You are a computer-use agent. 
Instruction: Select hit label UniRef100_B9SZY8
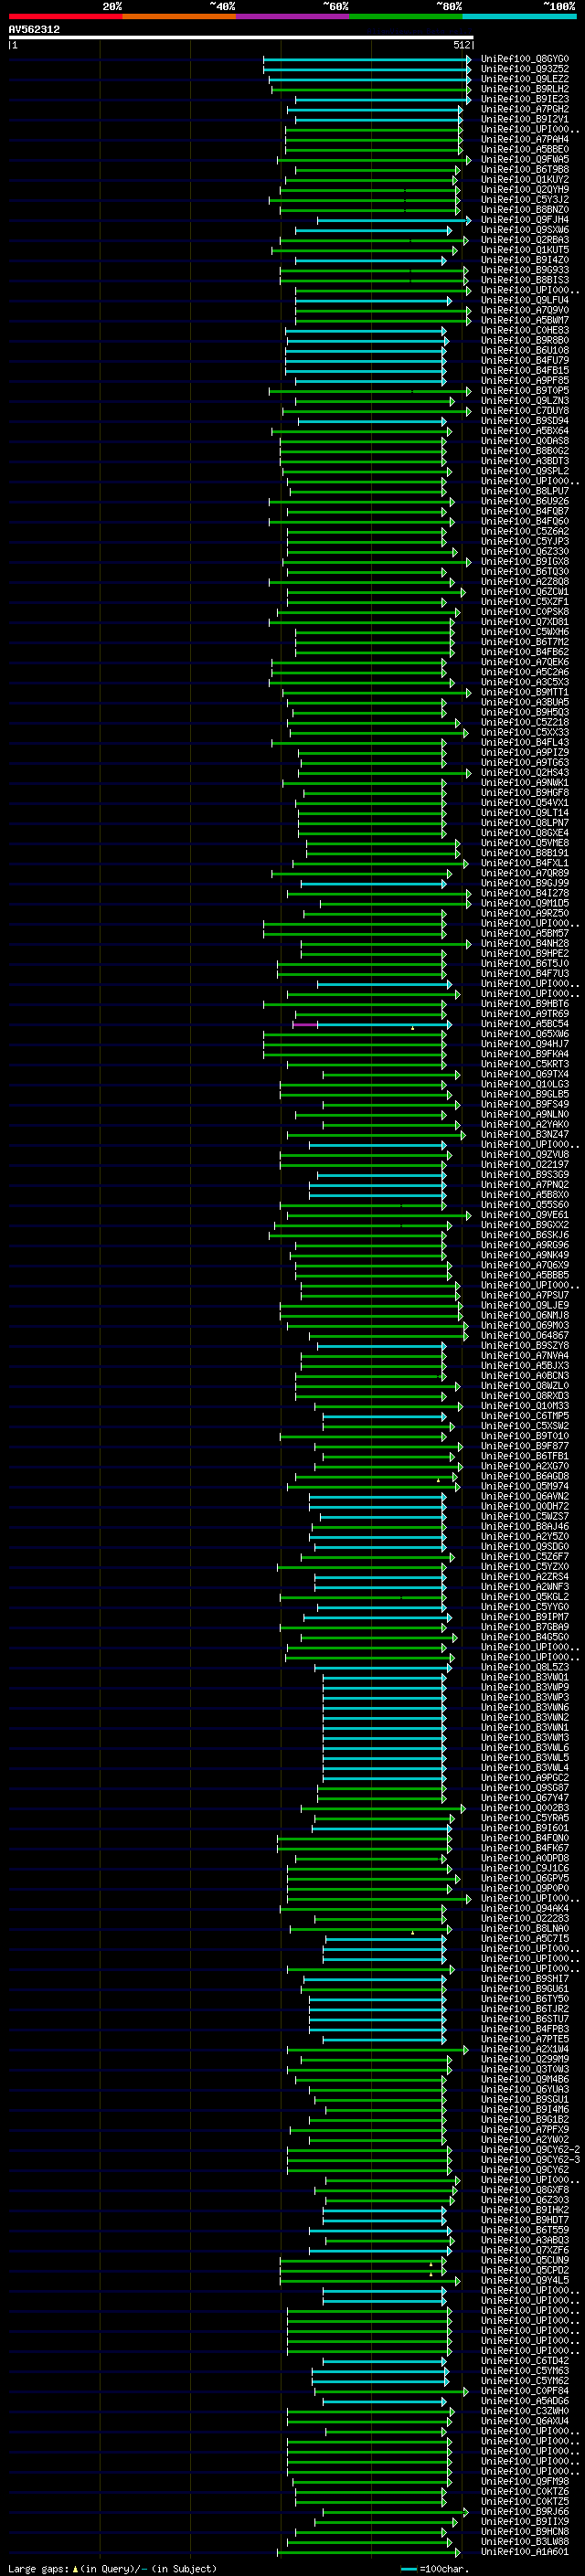525,1346
